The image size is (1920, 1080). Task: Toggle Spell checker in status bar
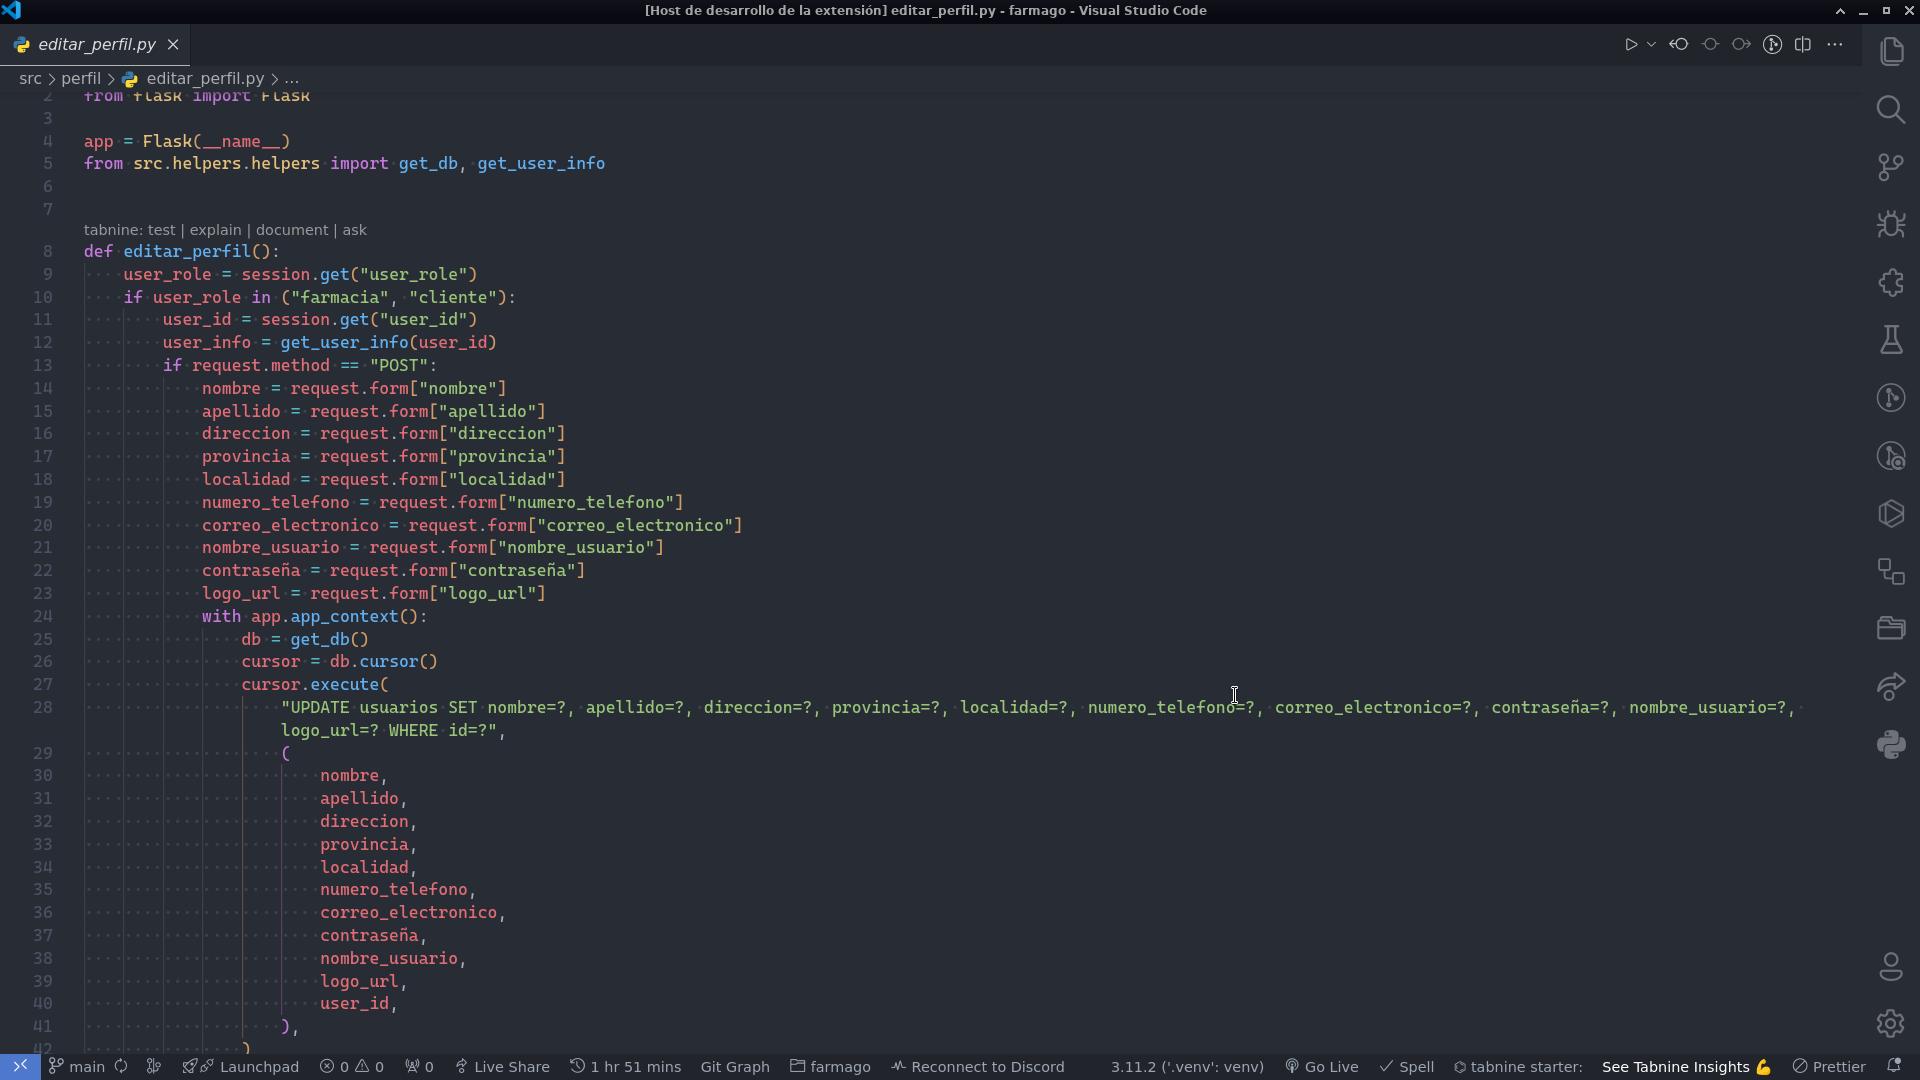pyautogui.click(x=1406, y=1067)
